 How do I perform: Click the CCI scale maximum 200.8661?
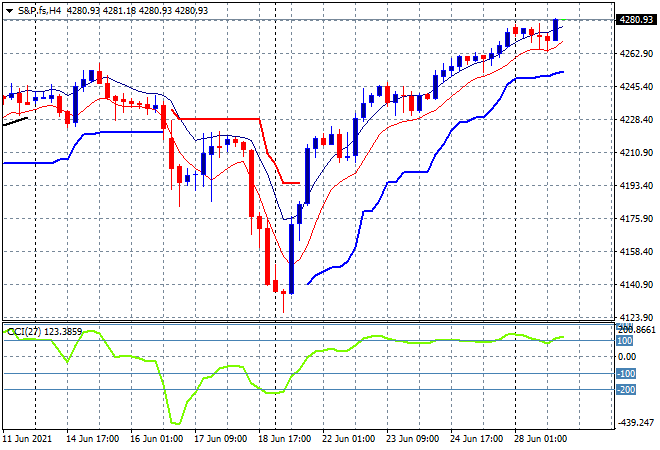coord(636,329)
